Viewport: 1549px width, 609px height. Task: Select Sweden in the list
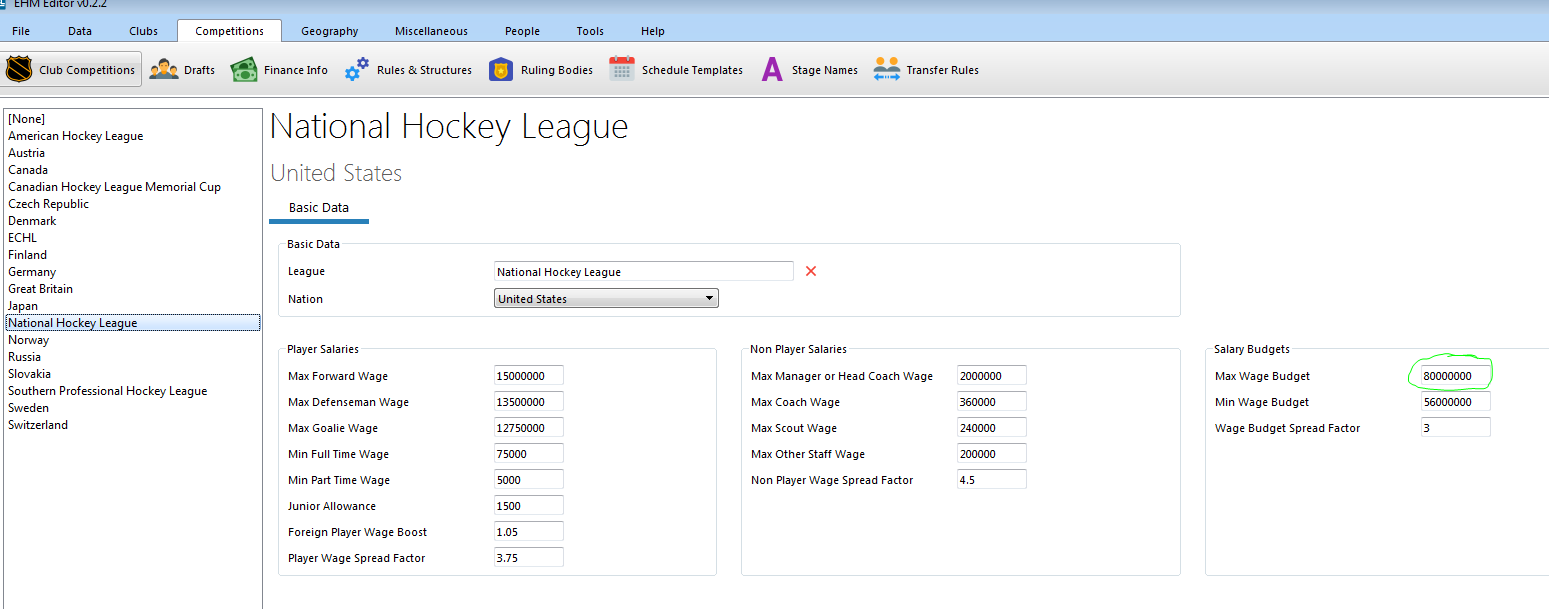pyautogui.click(x=132, y=408)
